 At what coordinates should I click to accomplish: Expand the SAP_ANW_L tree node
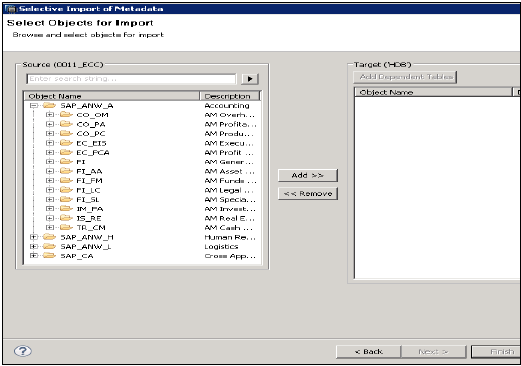tap(33, 246)
